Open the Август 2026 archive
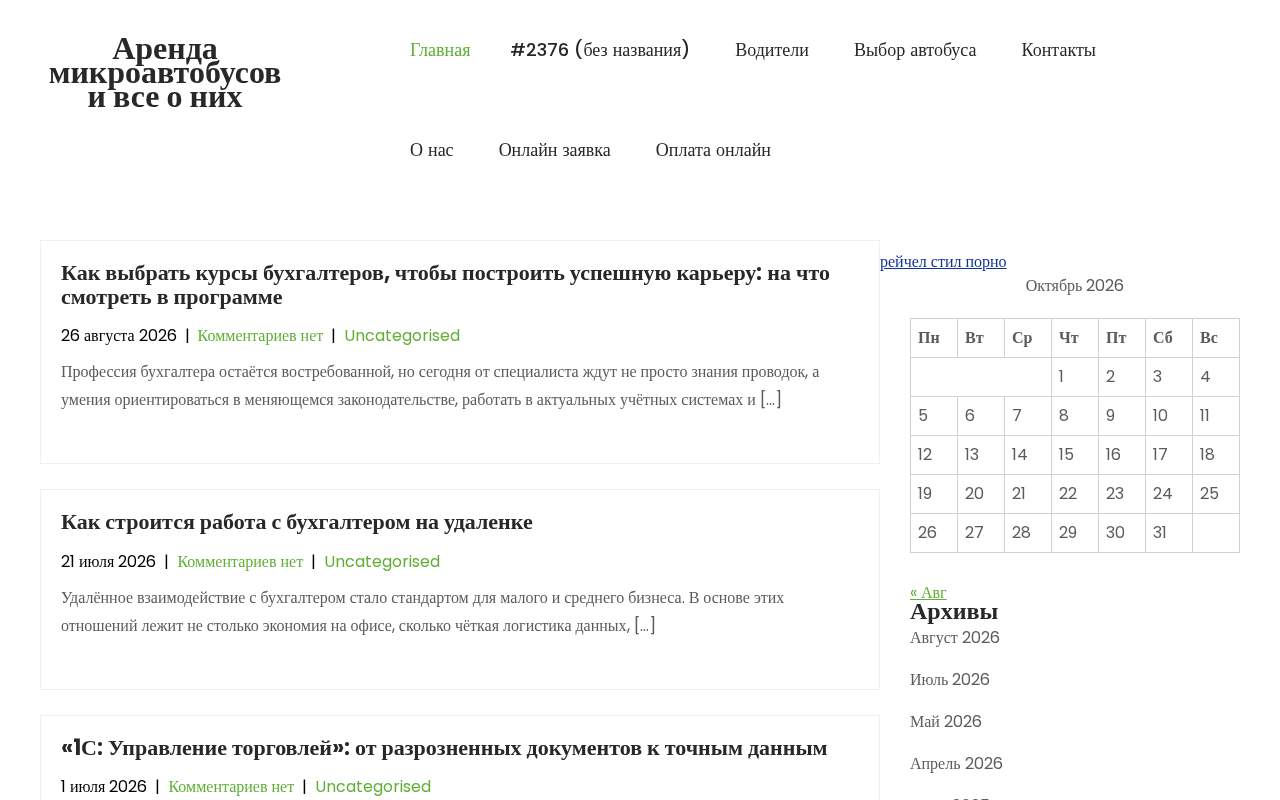1280x800 pixels. pyautogui.click(x=955, y=638)
